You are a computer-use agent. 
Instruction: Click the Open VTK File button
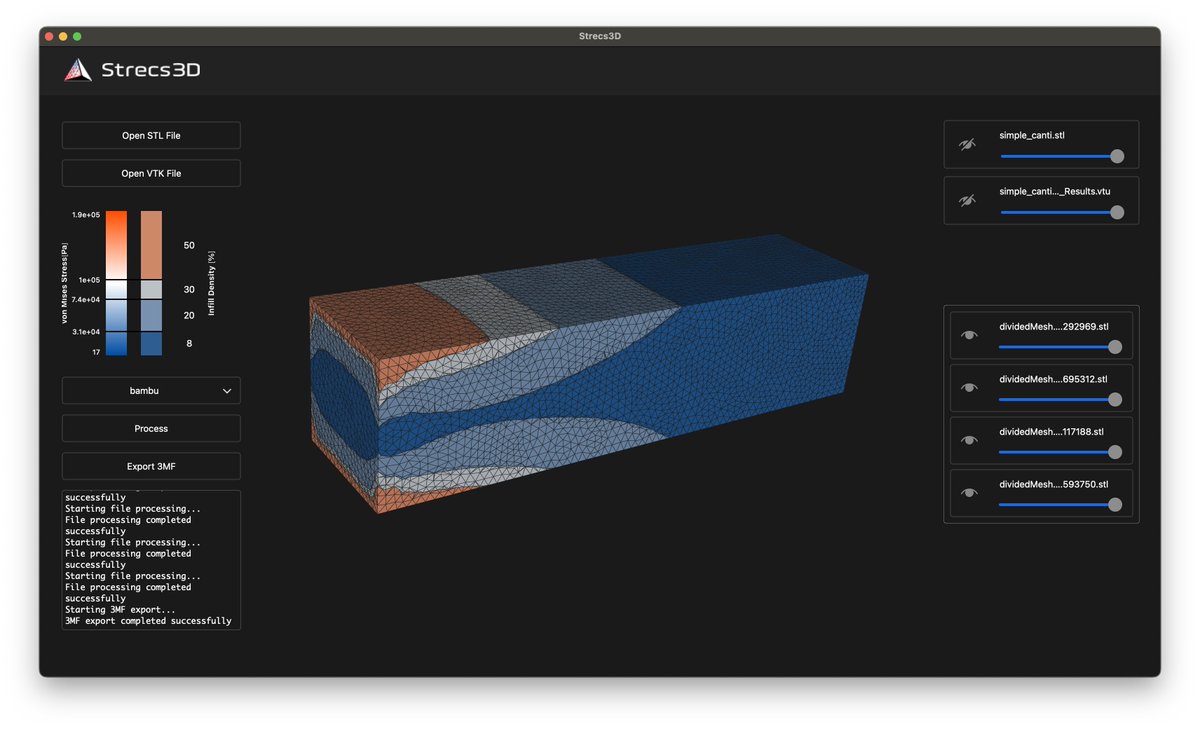tap(150, 173)
